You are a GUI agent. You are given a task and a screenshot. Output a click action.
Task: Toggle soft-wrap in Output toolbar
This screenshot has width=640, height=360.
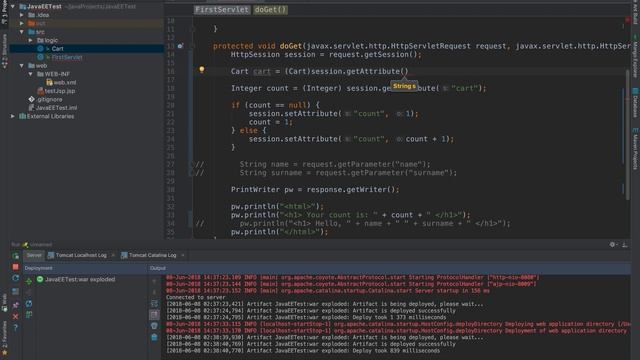pos(154,303)
